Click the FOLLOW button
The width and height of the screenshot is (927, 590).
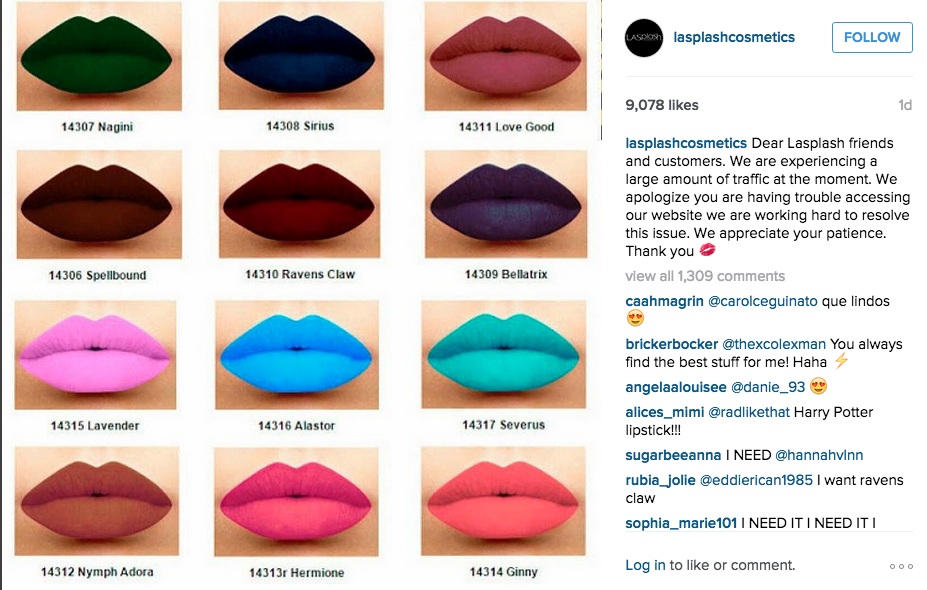pos(872,37)
